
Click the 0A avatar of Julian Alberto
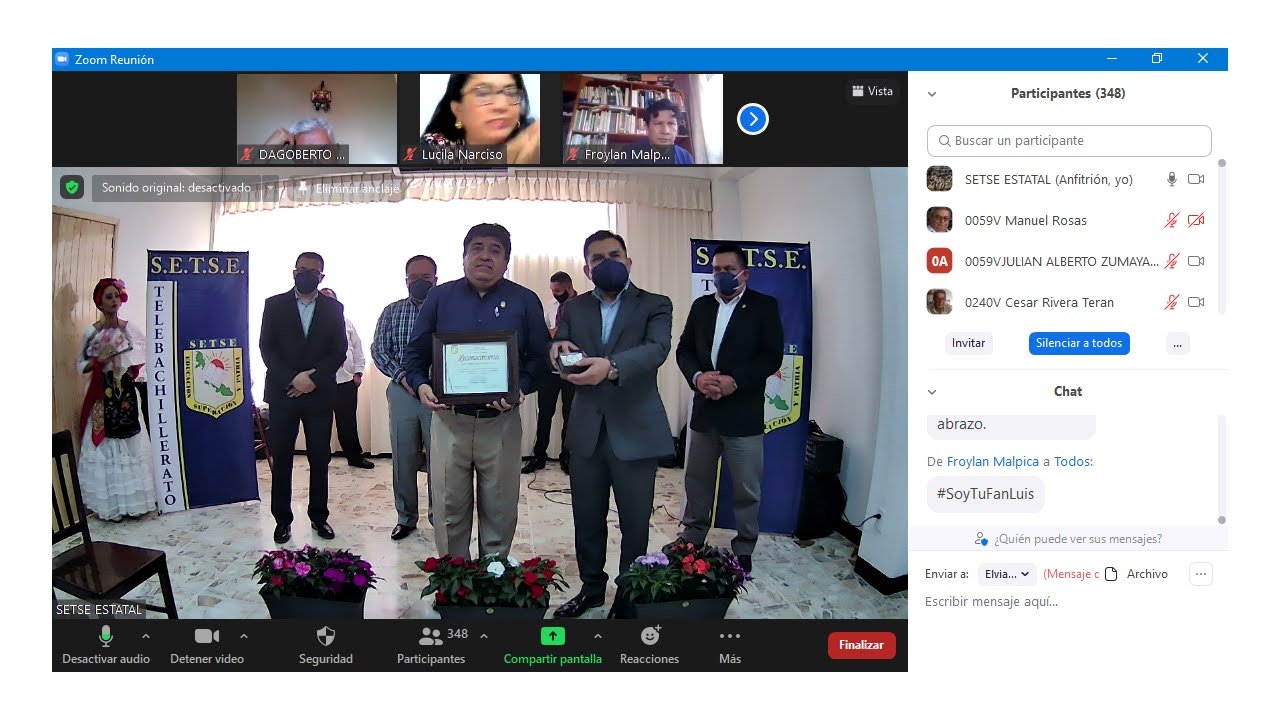pyautogui.click(x=939, y=261)
